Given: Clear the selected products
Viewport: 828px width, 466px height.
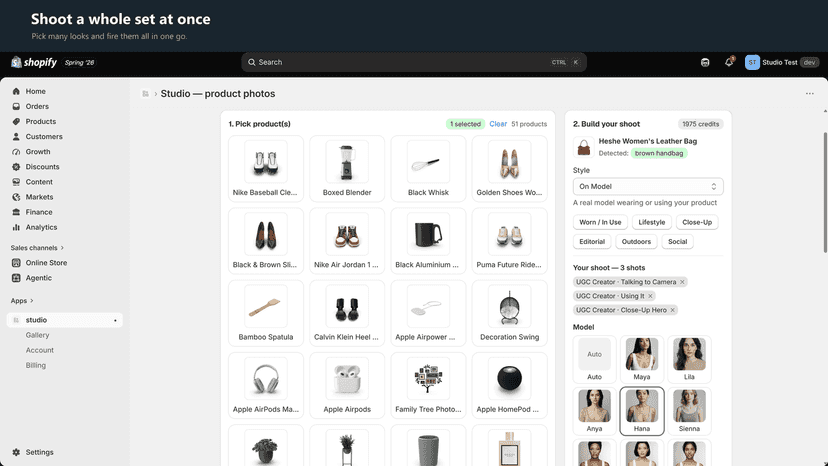Looking at the screenshot, I should (x=498, y=124).
